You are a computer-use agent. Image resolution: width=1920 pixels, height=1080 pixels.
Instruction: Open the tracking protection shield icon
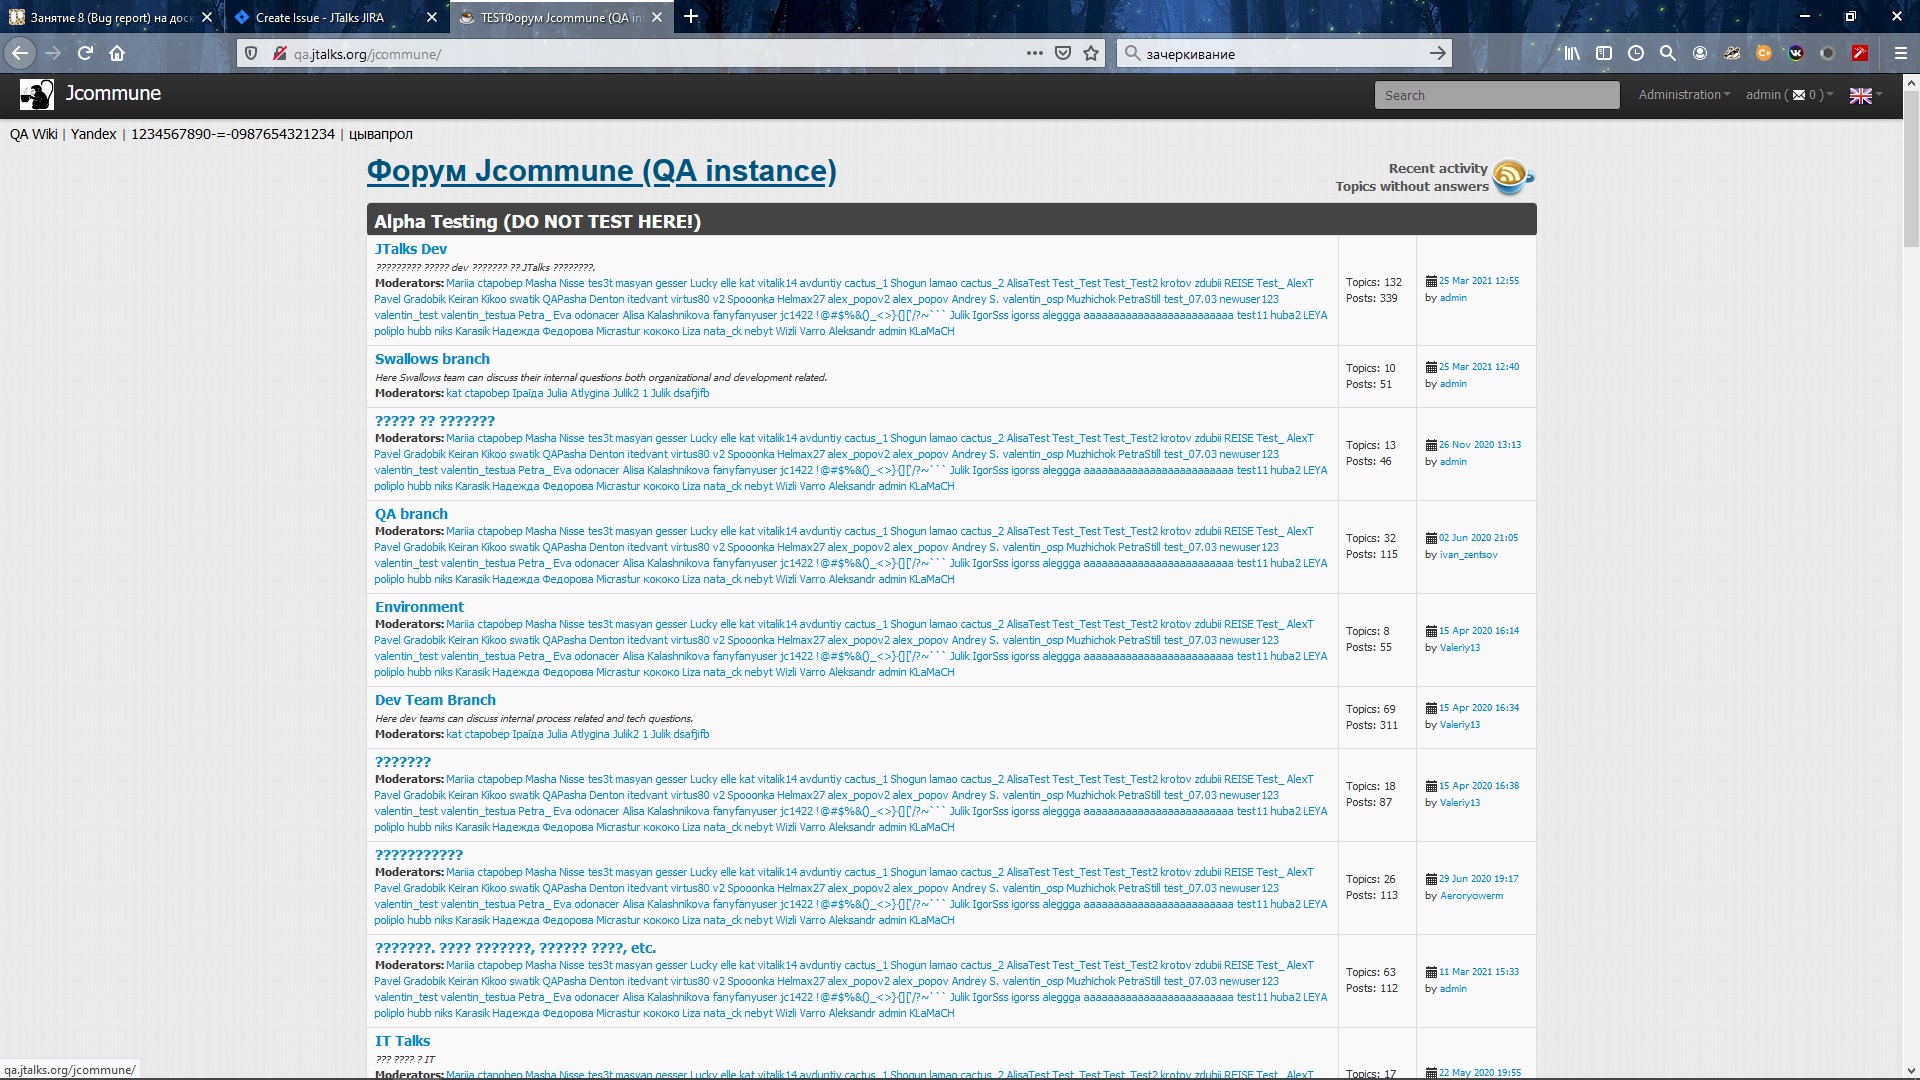pyautogui.click(x=252, y=53)
